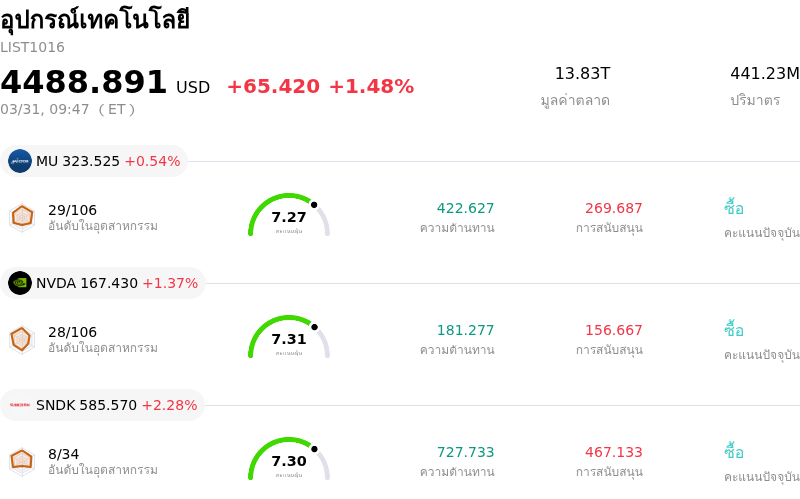Click the MU resistance value 422.627
Screen dimensions: 800x499
(x=465, y=209)
